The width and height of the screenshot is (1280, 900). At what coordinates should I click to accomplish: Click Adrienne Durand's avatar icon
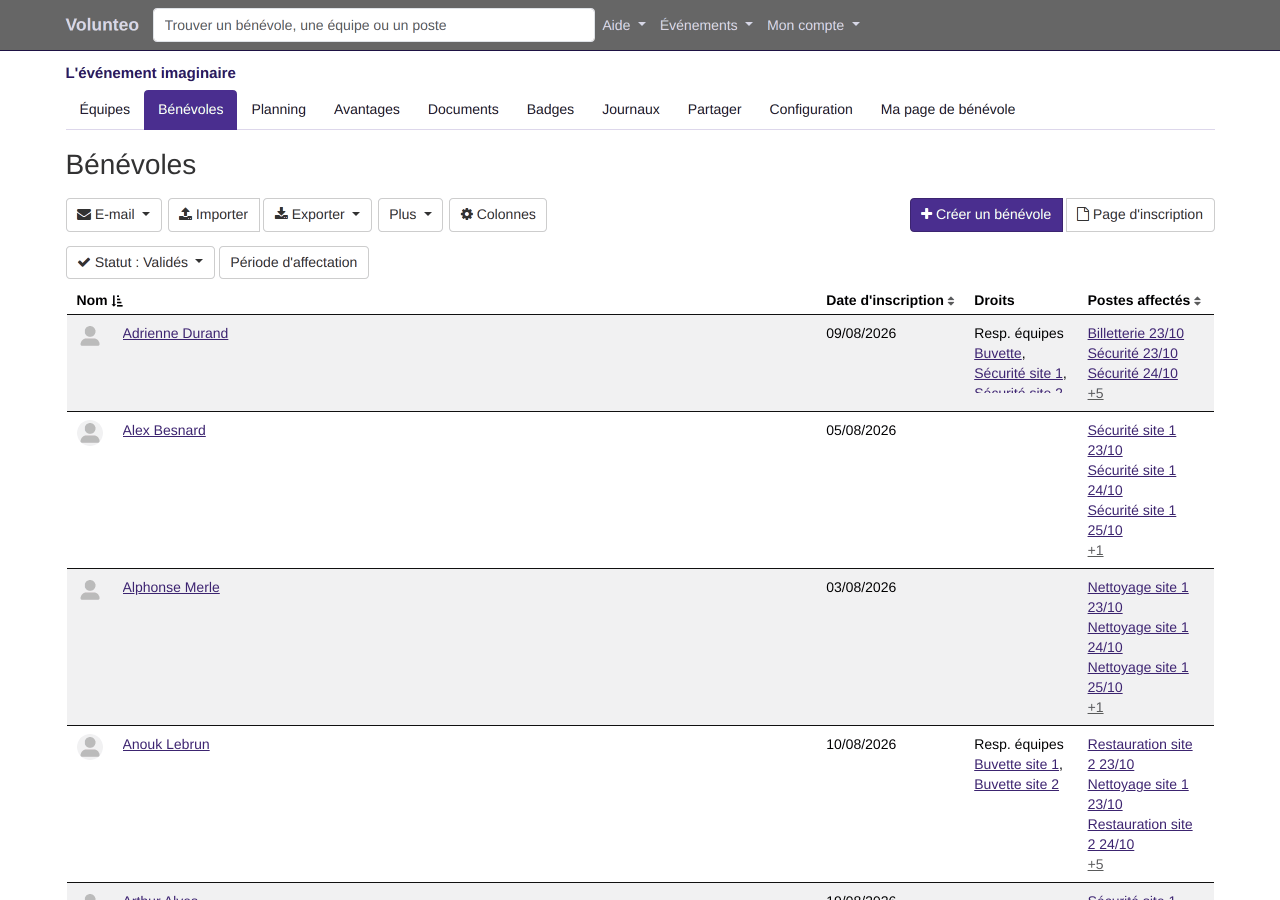click(90, 336)
